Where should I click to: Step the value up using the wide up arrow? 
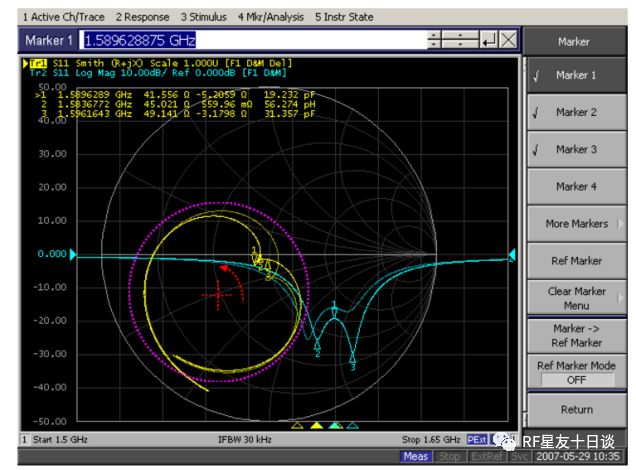click(x=460, y=35)
